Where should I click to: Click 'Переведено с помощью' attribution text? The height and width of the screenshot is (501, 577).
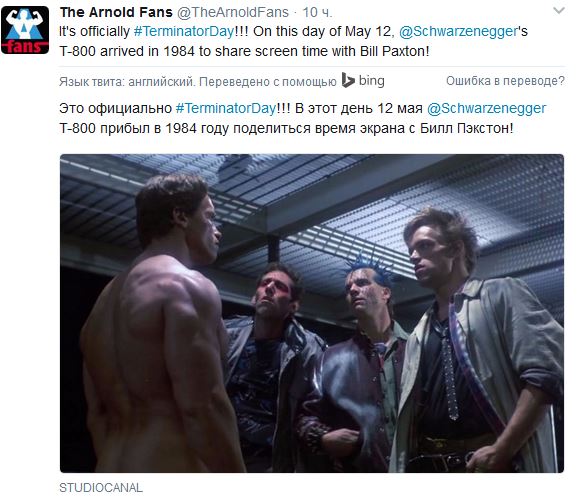click(268, 81)
